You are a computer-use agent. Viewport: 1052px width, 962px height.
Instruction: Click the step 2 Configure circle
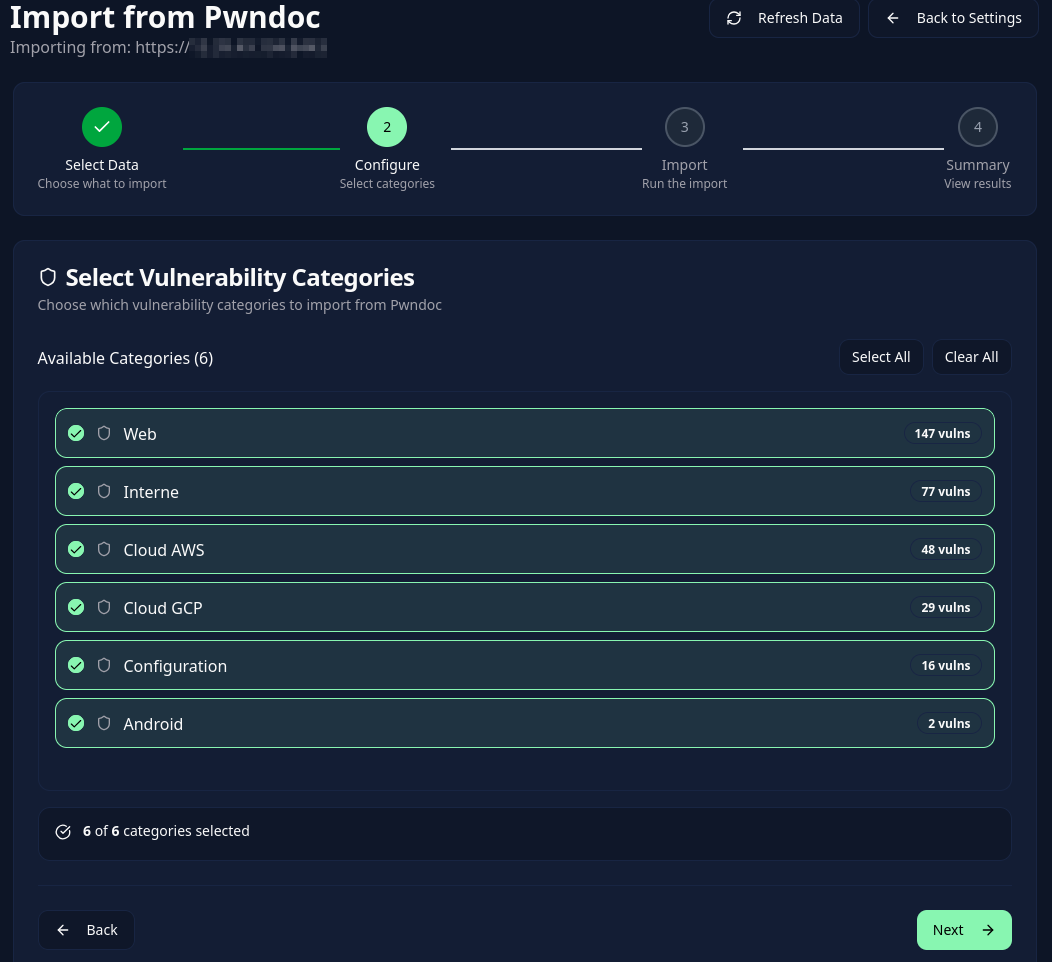click(x=387, y=127)
